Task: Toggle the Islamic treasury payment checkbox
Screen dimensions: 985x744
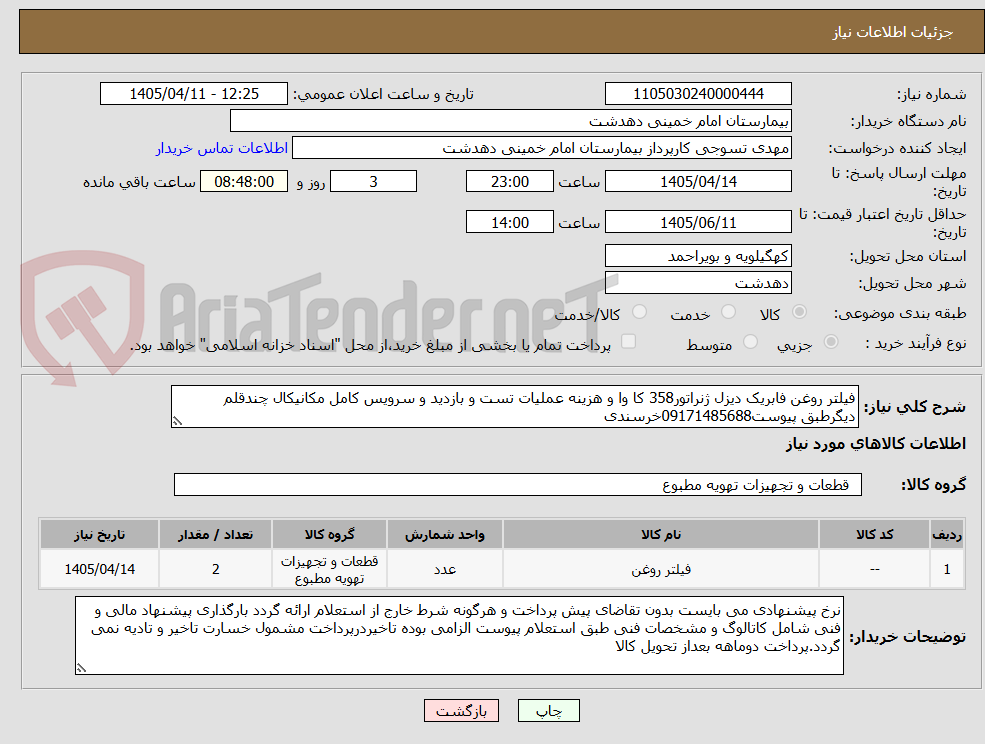Action: point(628,341)
